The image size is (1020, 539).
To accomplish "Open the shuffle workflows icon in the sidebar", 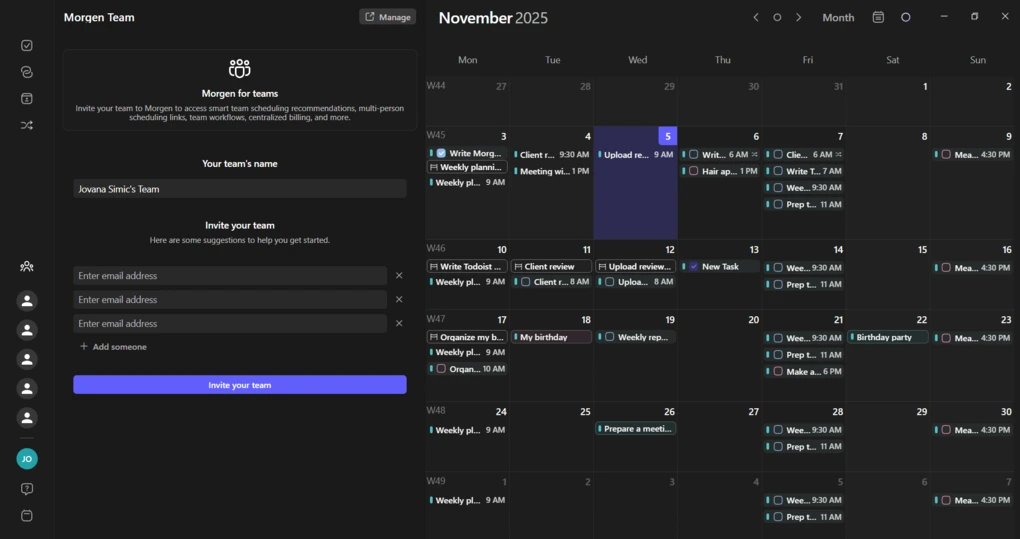I will coord(27,125).
